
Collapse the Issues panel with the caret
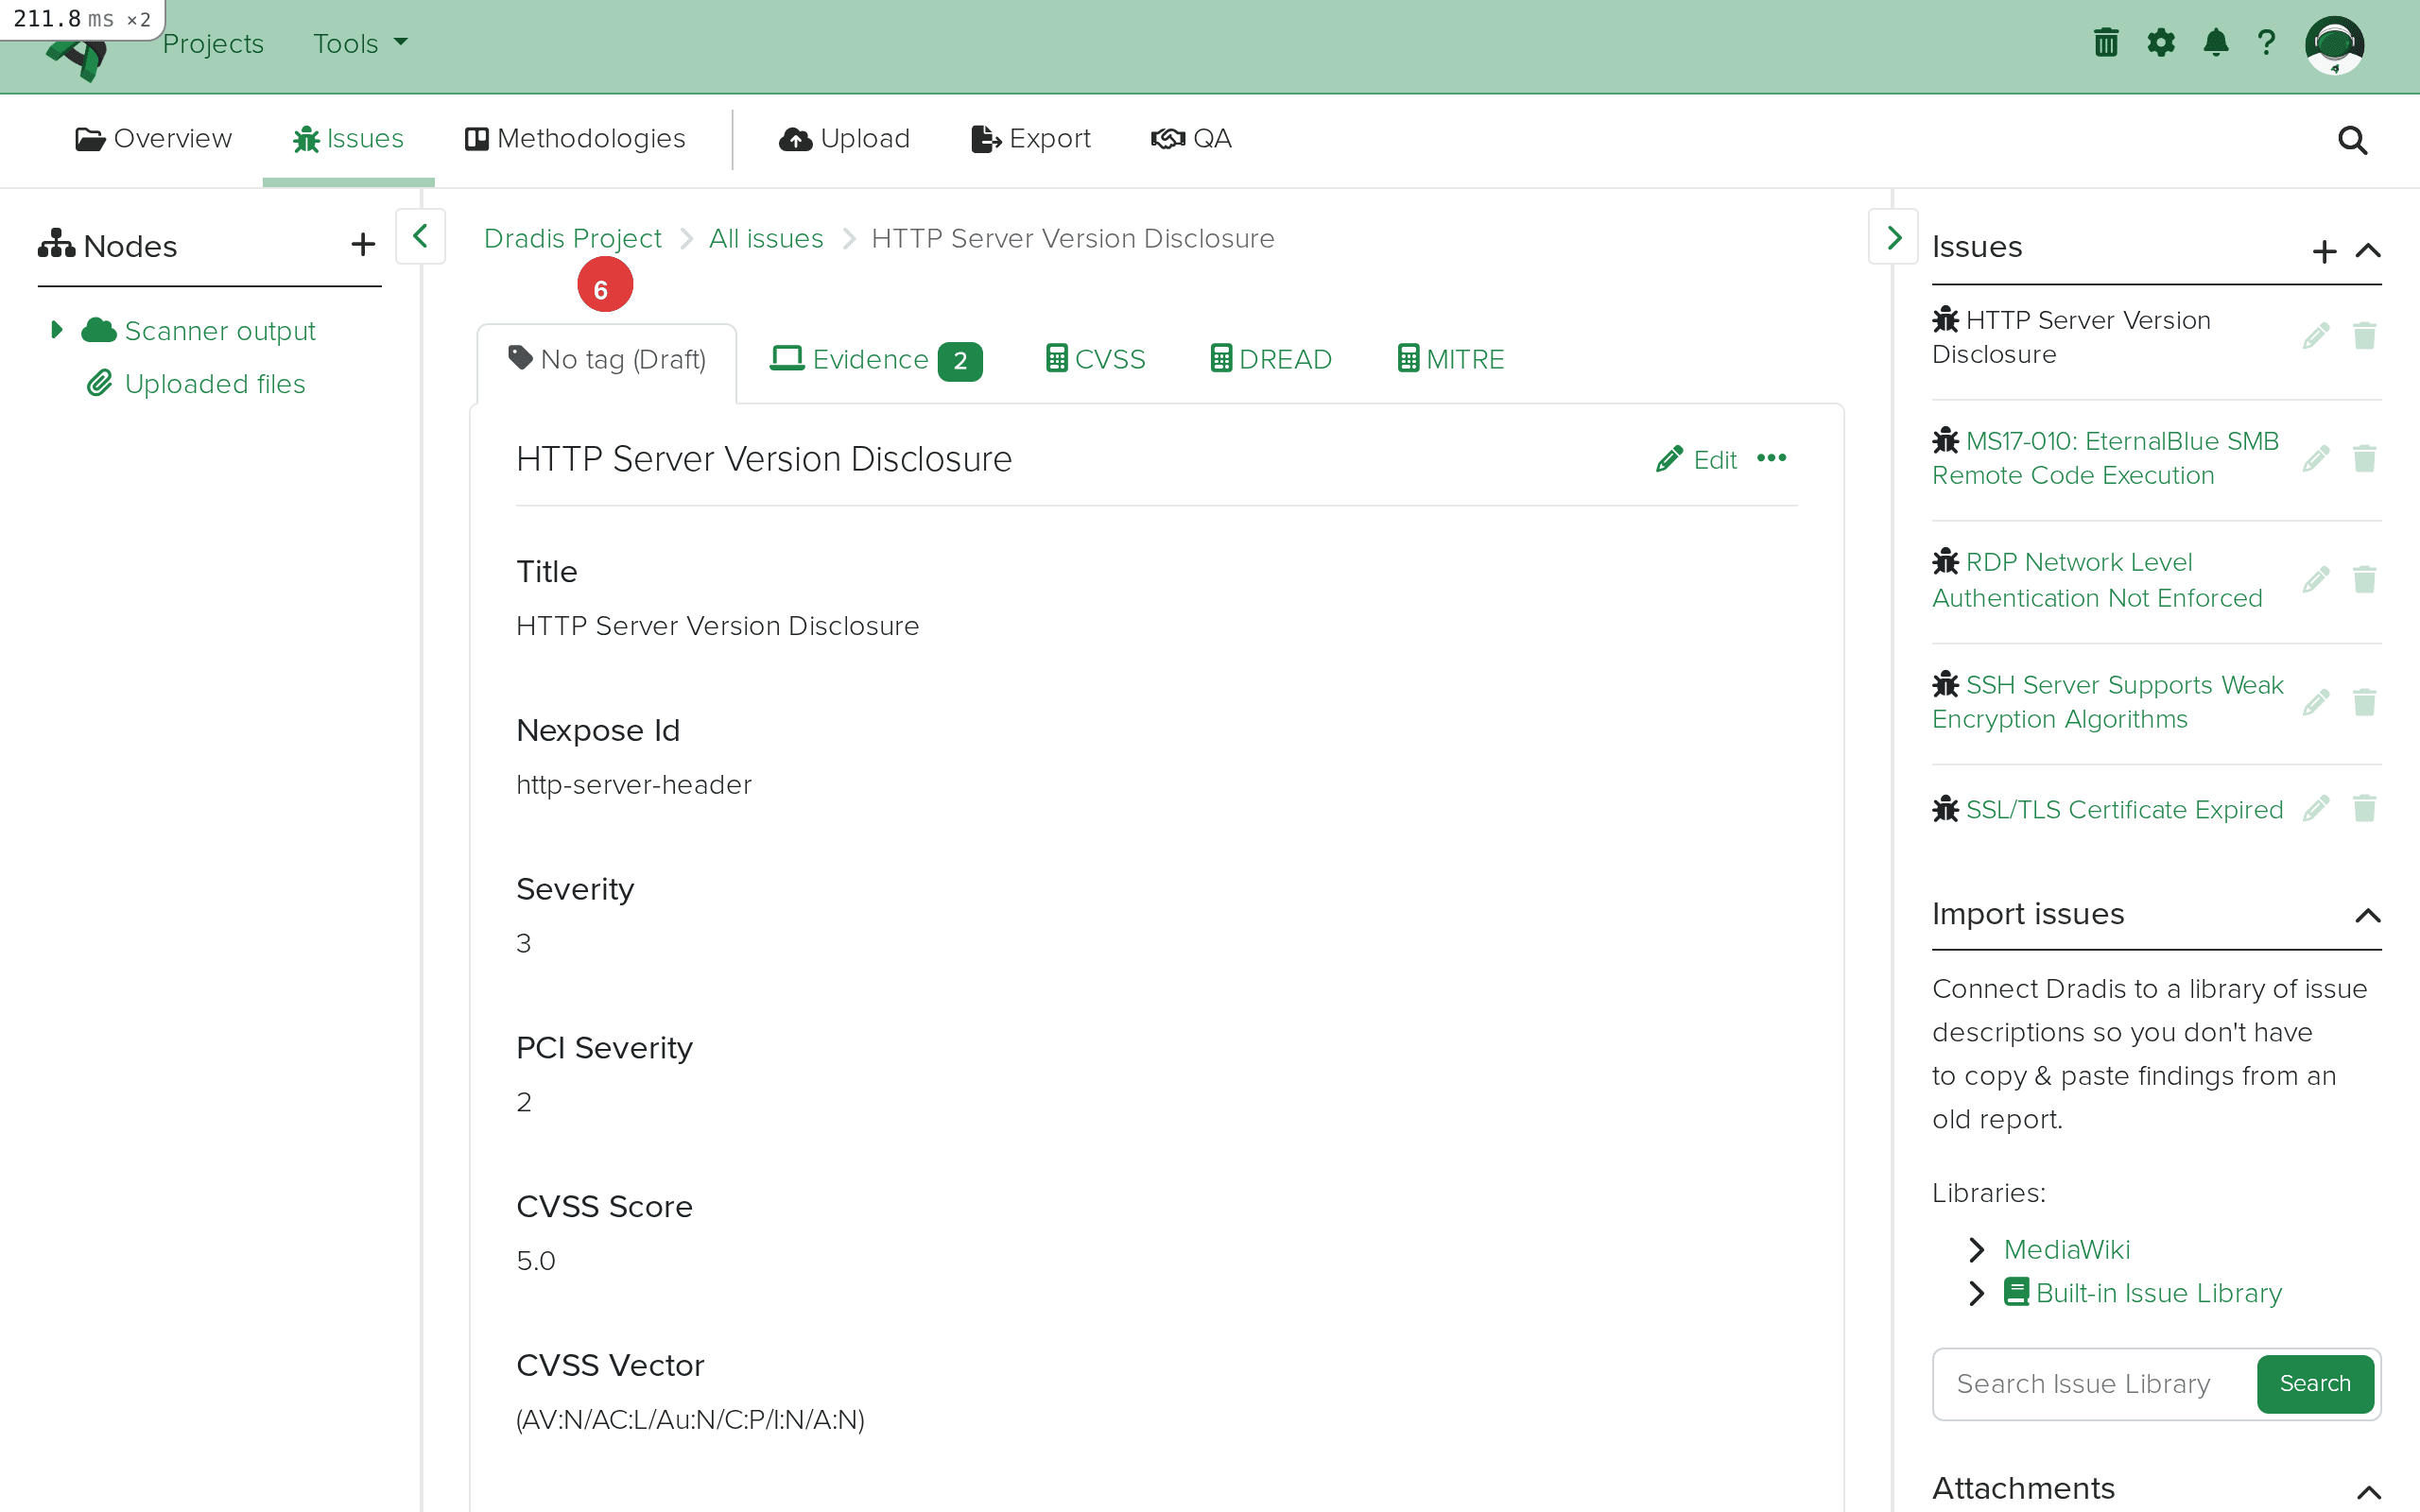click(2369, 251)
